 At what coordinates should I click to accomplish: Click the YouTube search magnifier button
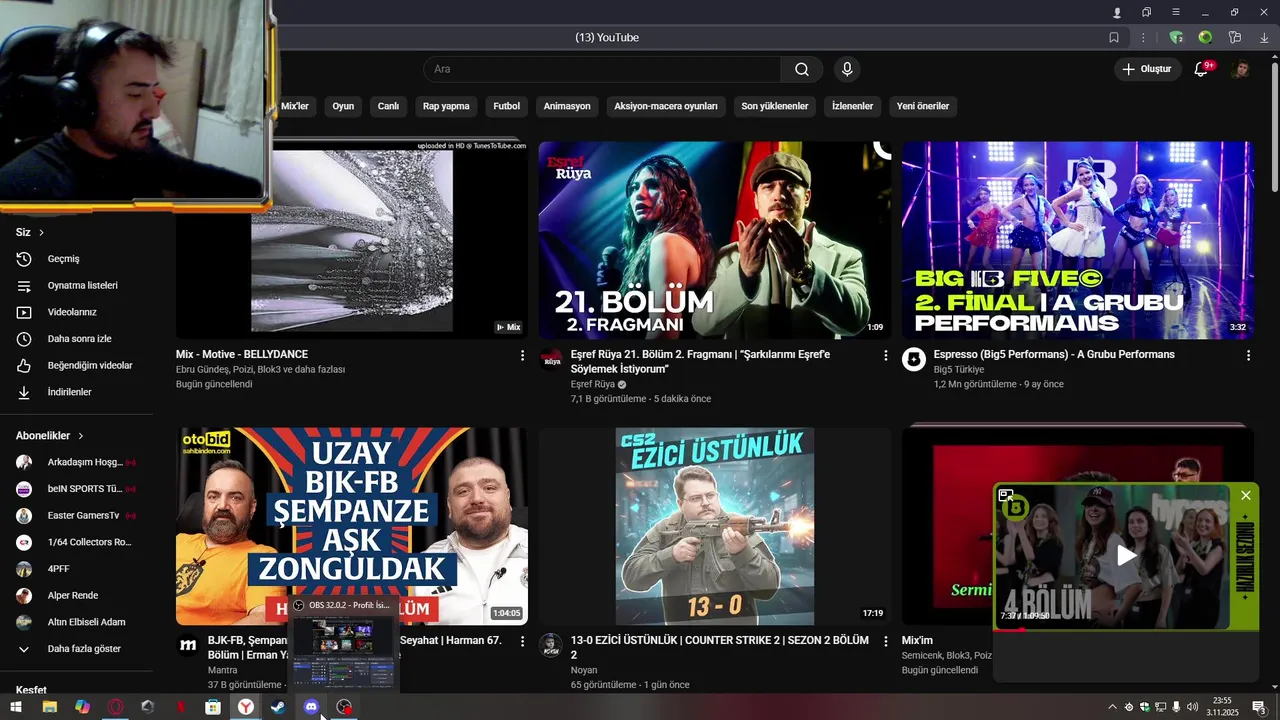pos(802,69)
